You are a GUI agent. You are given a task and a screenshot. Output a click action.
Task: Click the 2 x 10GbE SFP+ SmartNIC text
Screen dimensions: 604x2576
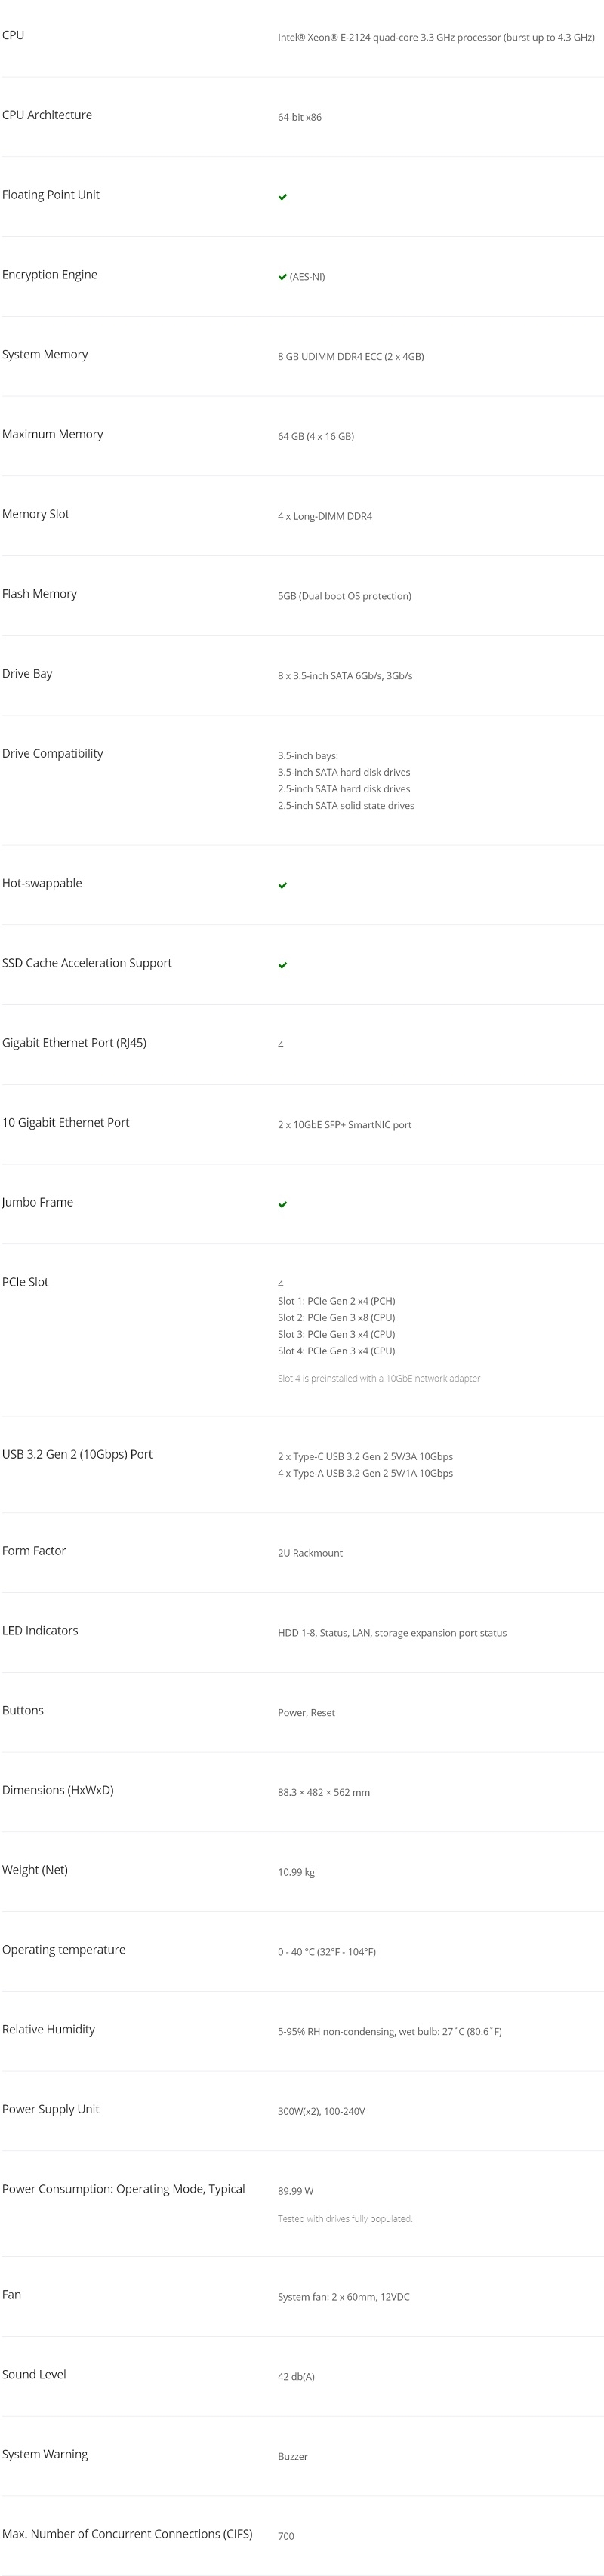click(x=344, y=1125)
